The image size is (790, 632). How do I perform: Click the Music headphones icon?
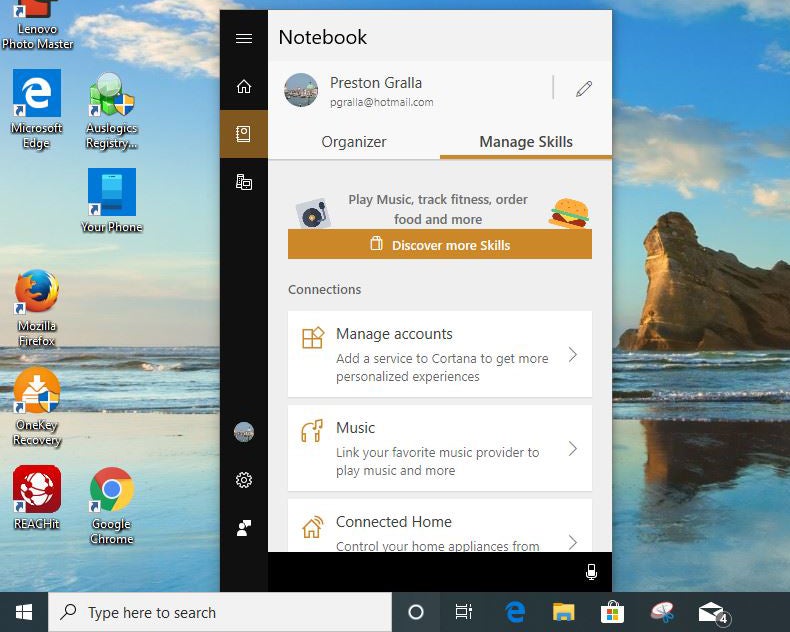click(x=312, y=431)
